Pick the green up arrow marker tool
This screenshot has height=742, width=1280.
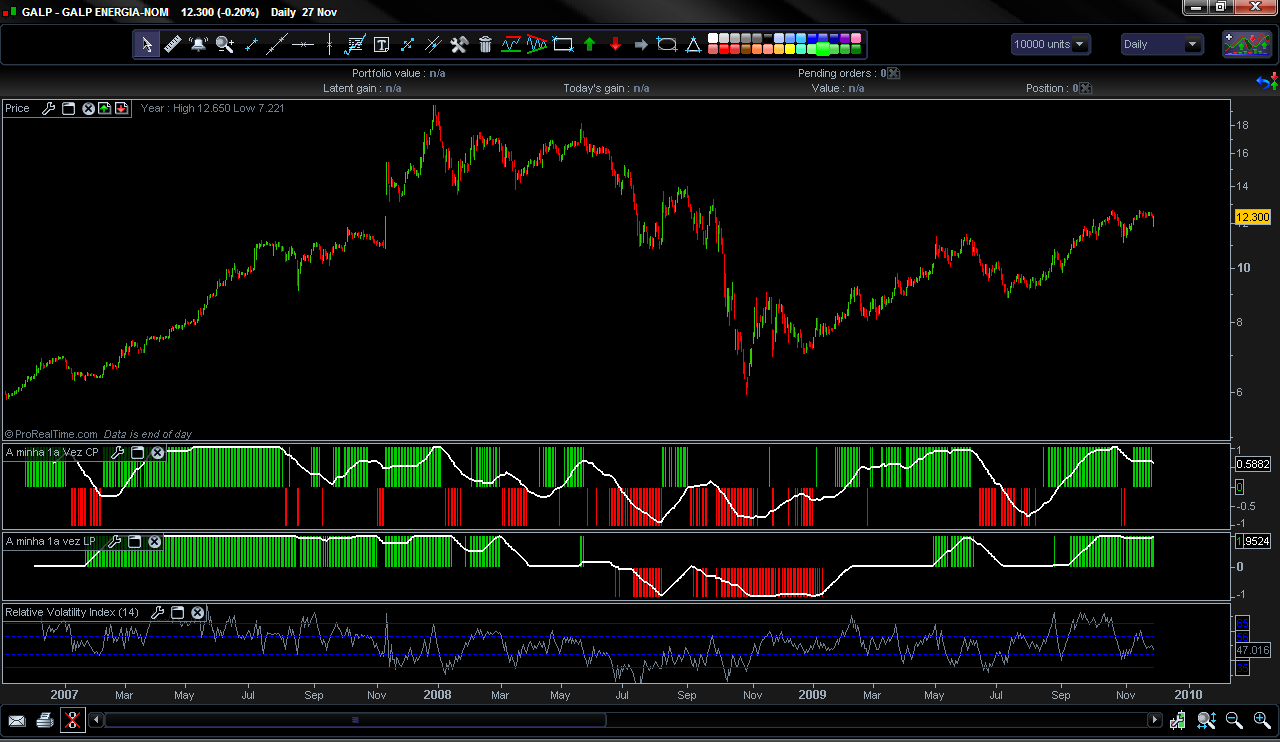click(x=589, y=44)
